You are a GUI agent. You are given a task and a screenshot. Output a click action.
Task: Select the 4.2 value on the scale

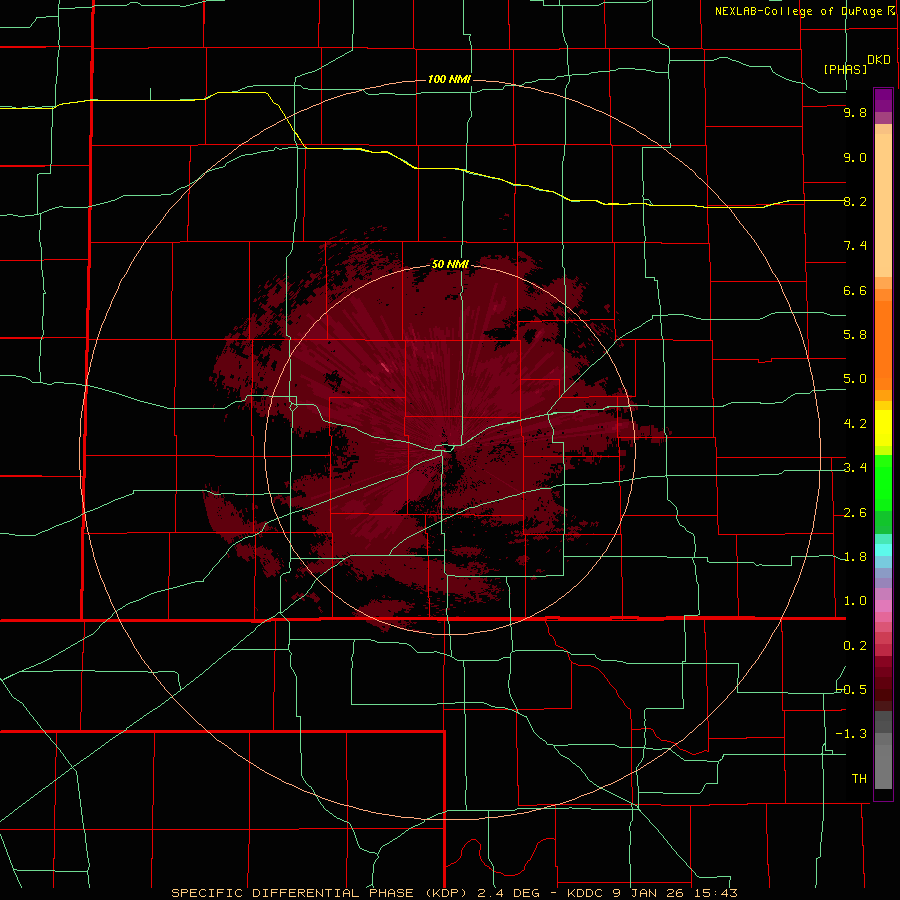tap(855, 424)
